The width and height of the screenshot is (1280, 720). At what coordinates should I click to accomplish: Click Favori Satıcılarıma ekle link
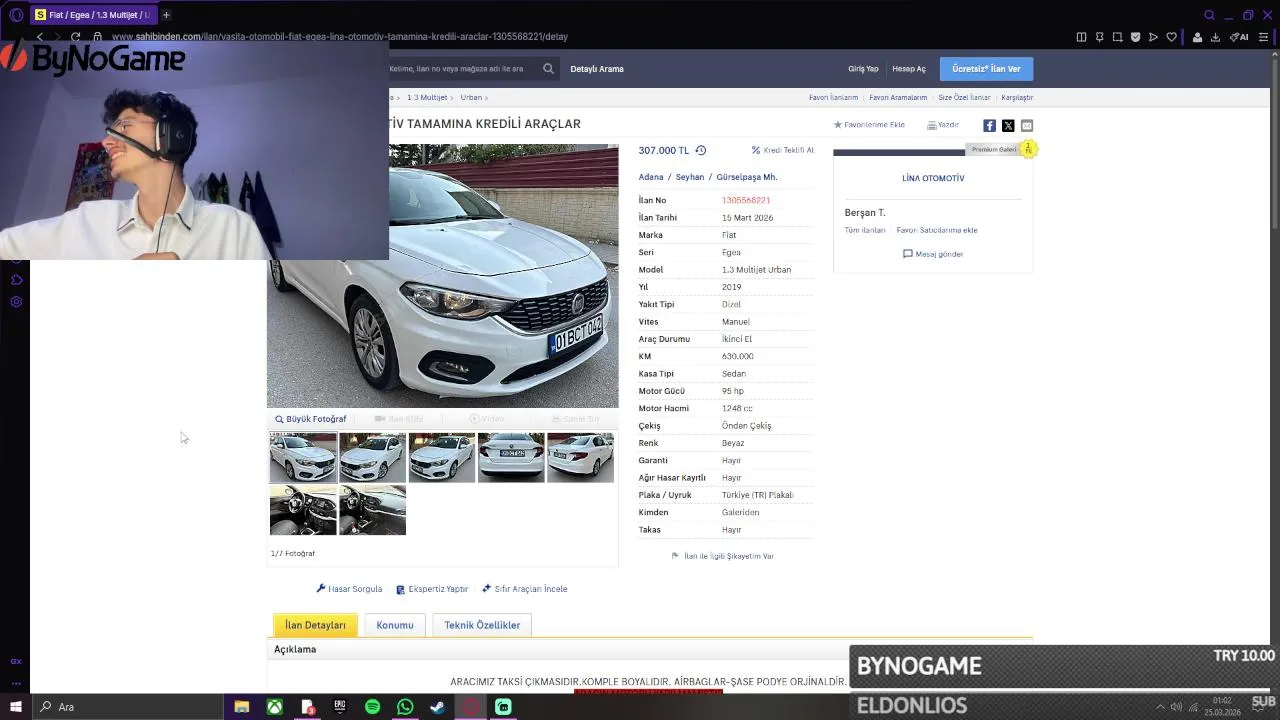point(937,230)
